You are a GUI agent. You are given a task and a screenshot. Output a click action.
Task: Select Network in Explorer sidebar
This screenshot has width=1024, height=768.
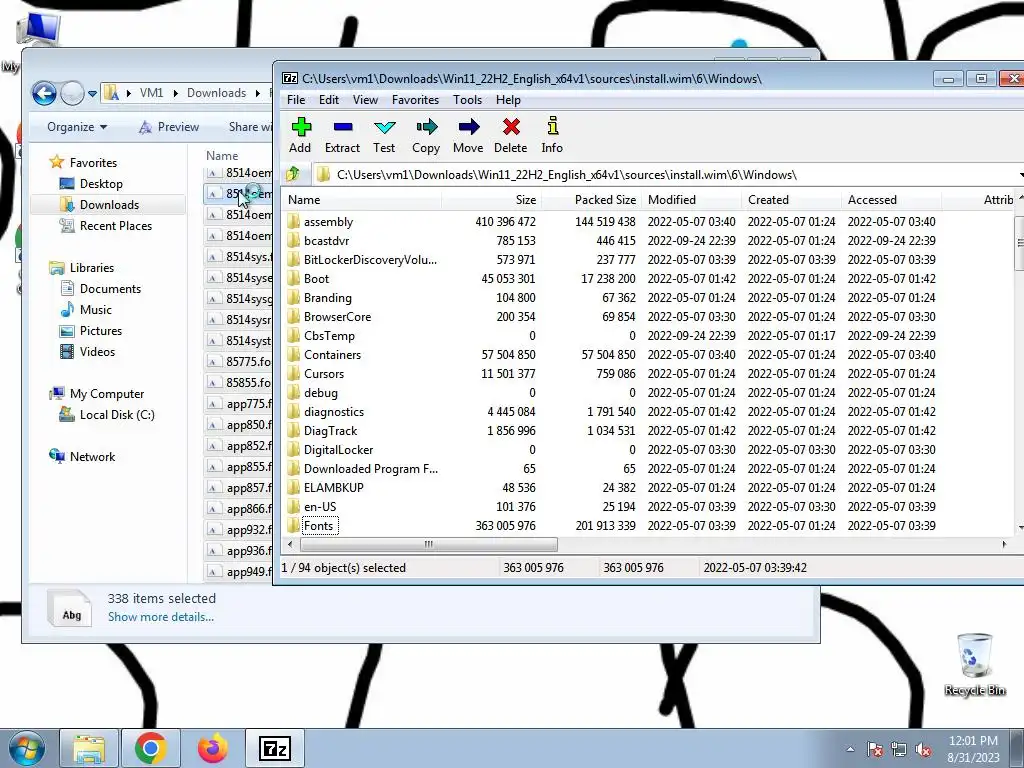(x=91, y=456)
